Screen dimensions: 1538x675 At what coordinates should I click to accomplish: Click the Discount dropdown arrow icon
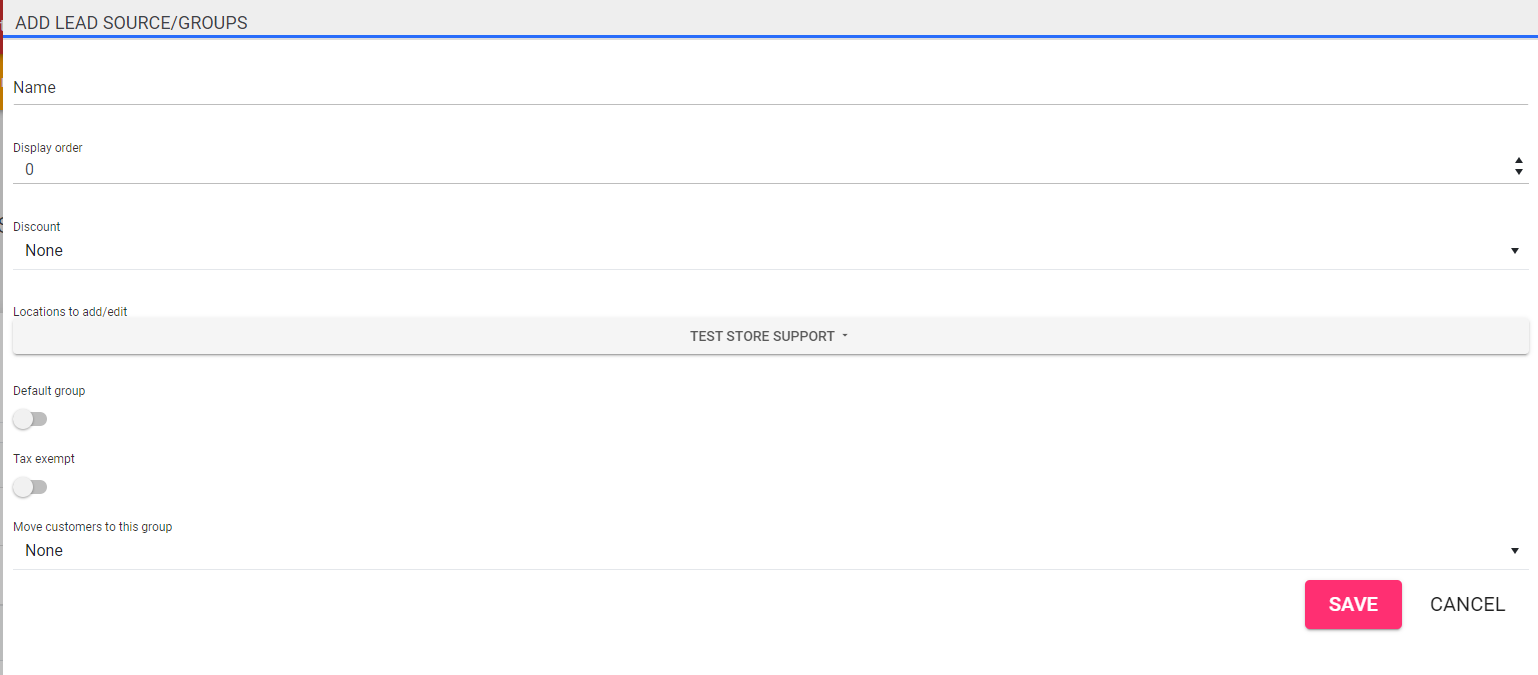[1515, 251]
